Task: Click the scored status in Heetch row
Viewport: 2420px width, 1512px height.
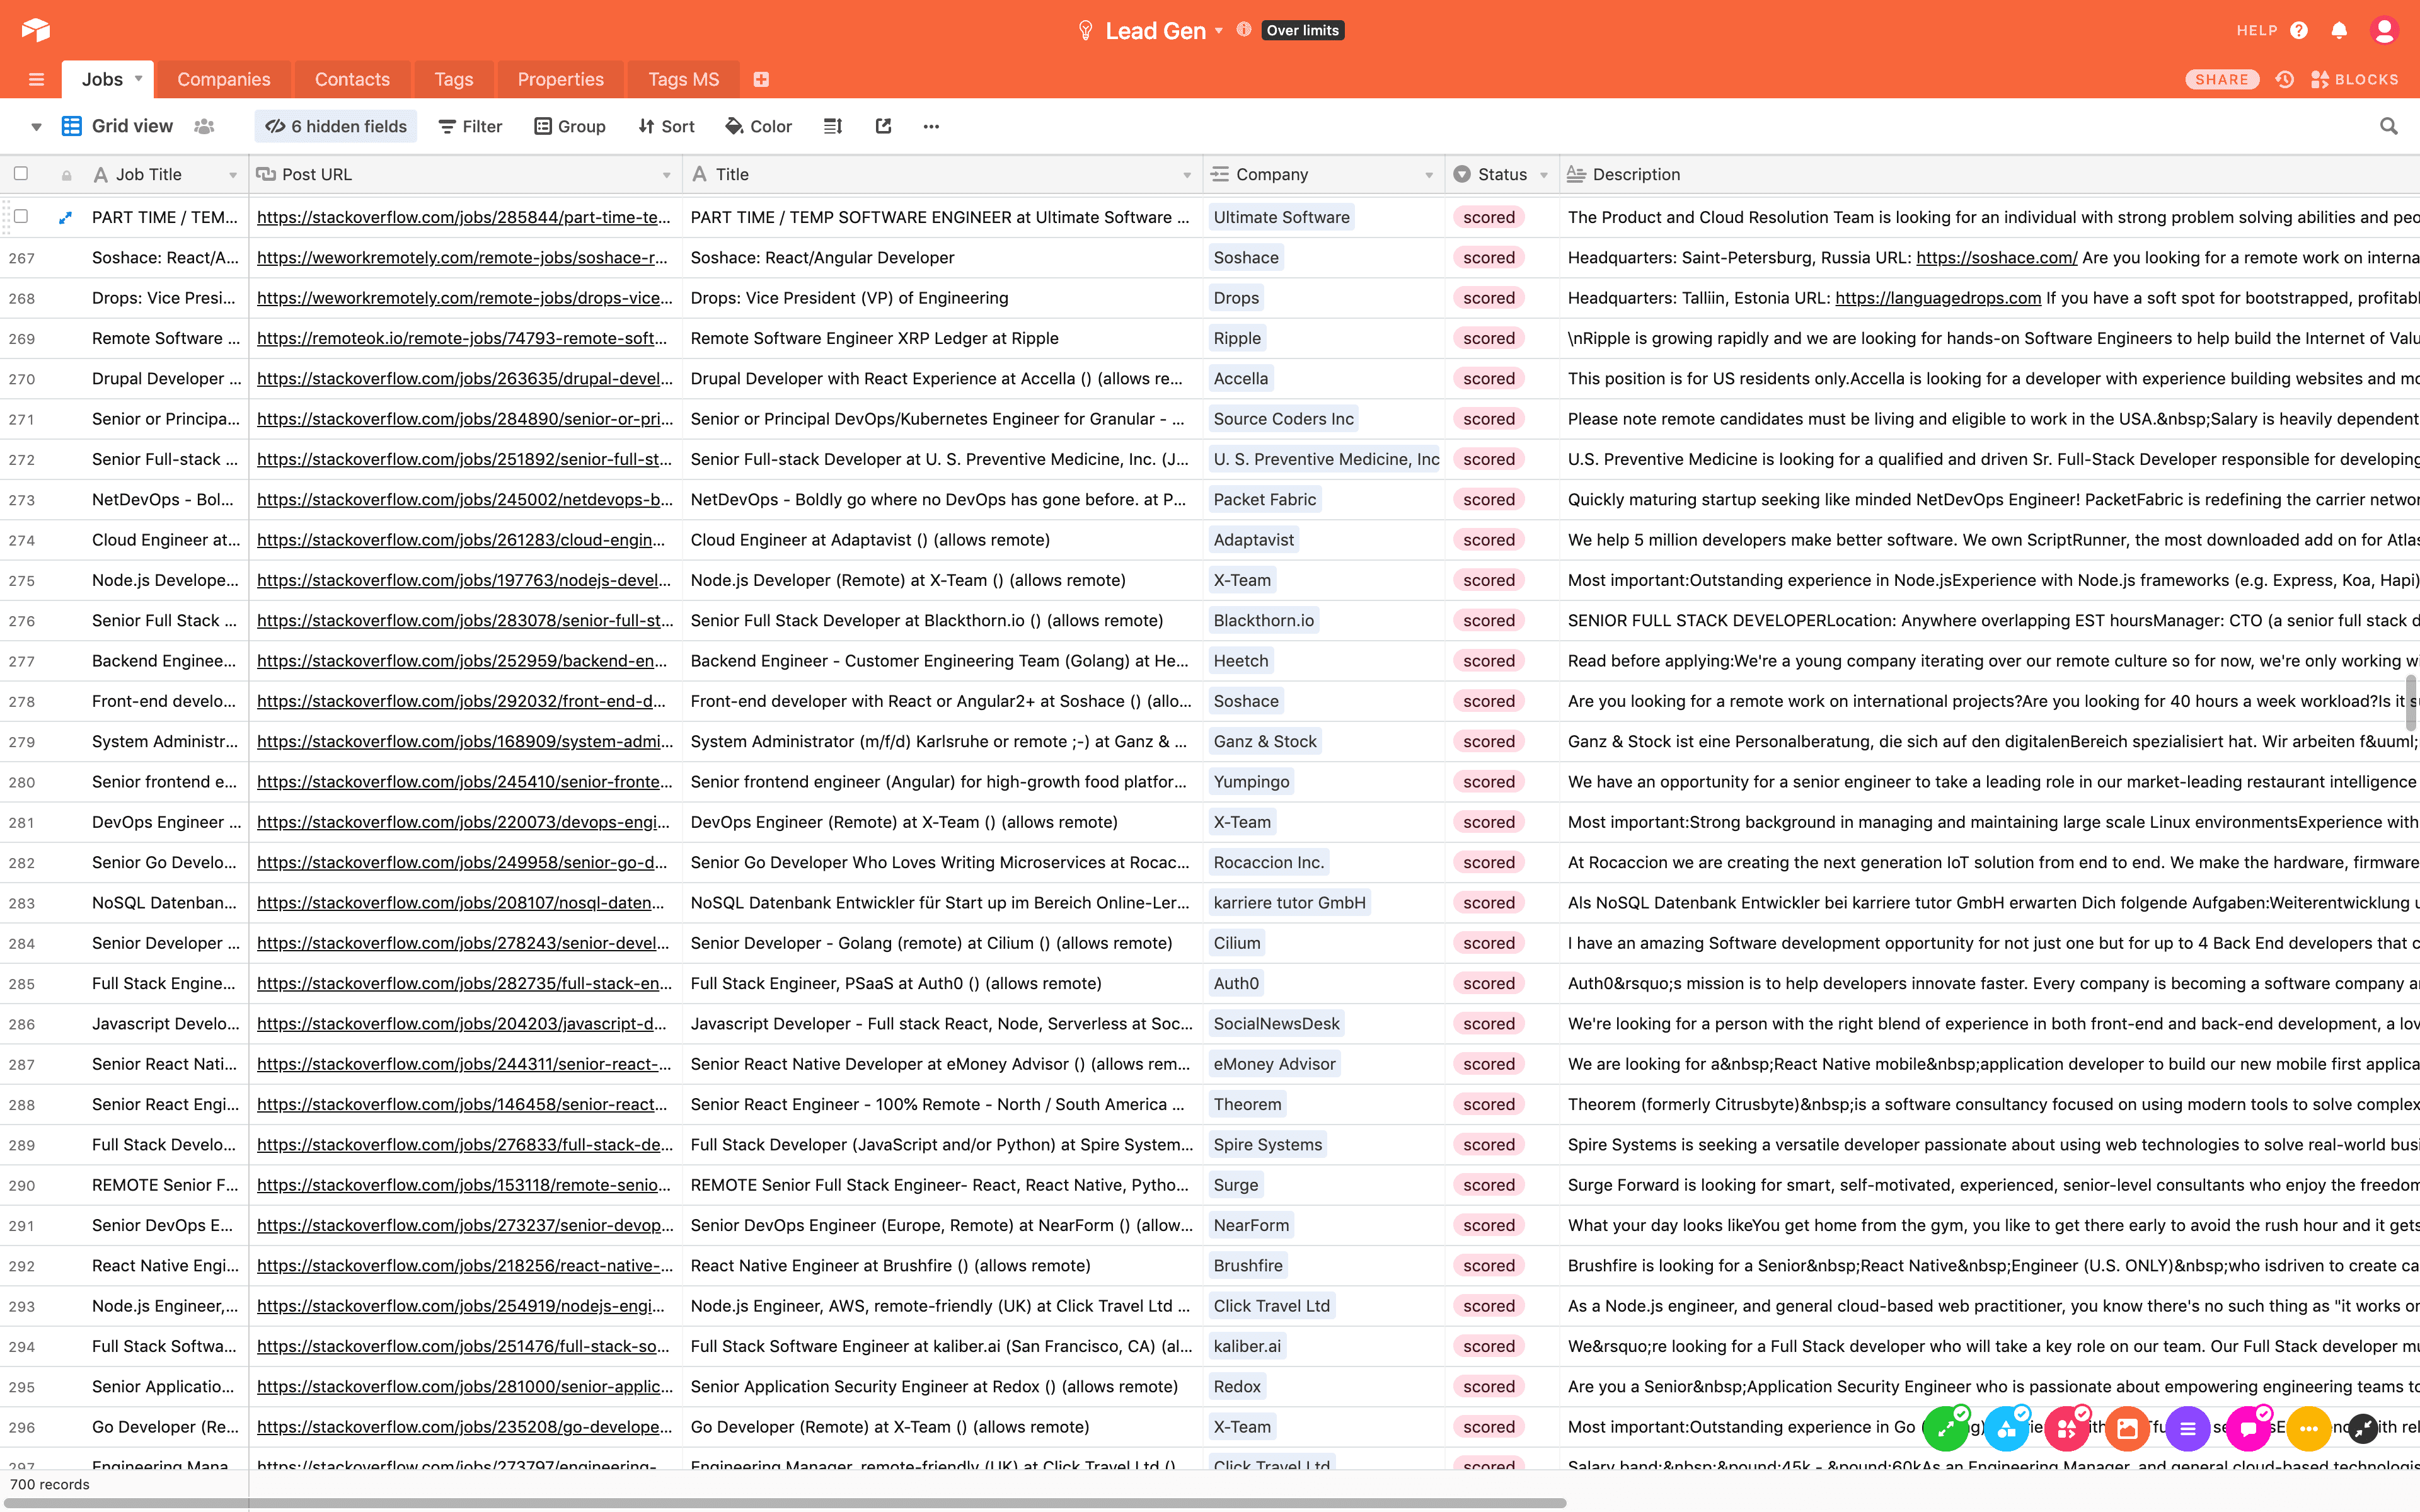Action: coord(1488,660)
